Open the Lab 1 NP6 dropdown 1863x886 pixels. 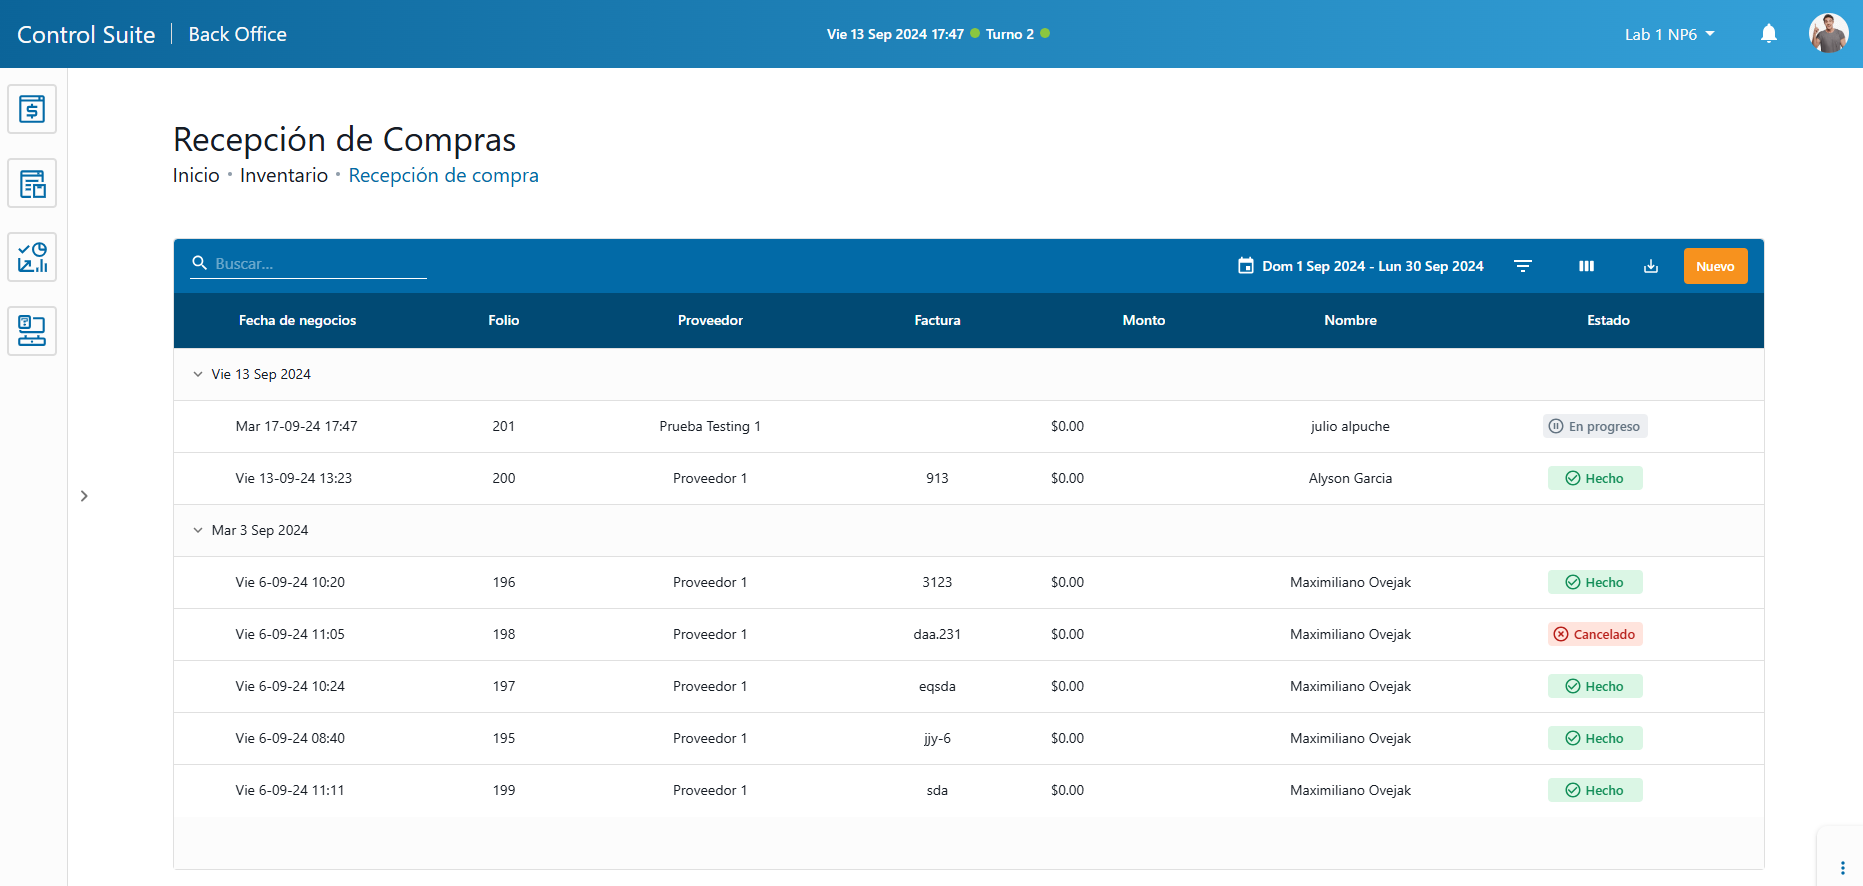pyautogui.click(x=1669, y=34)
